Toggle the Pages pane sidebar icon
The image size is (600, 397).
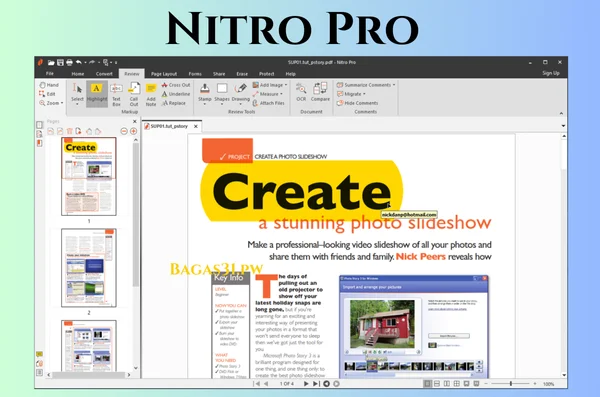point(39,125)
